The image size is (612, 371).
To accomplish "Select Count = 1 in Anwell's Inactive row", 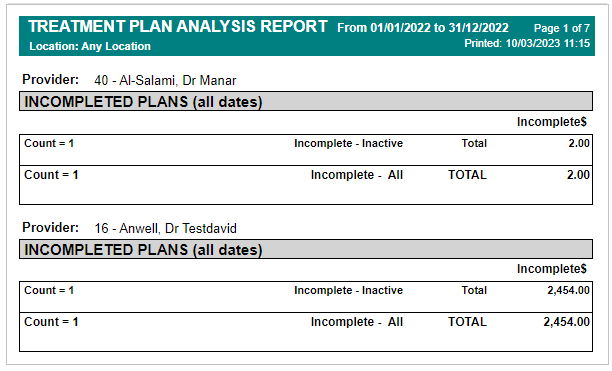I will click(x=49, y=290).
